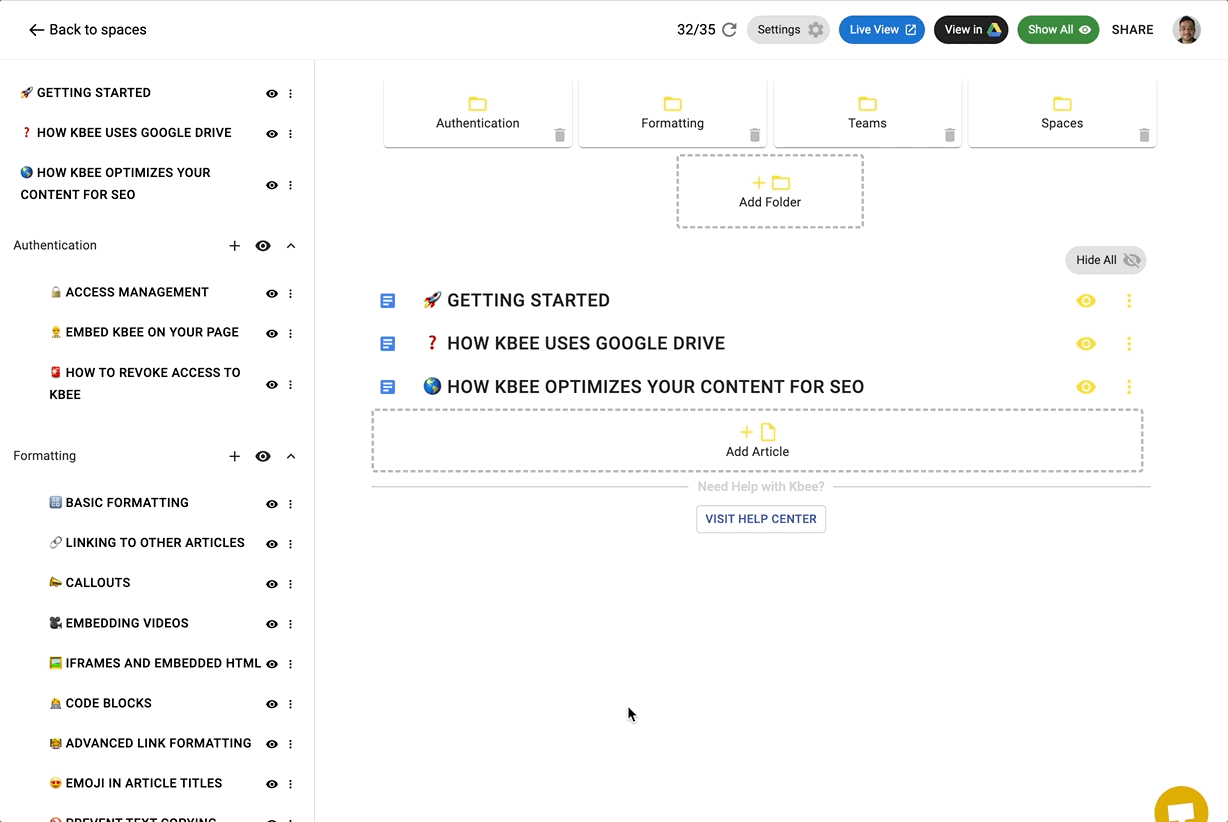Open the user profile avatar
This screenshot has width=1228, height=822.
[x=1186, y=30]
